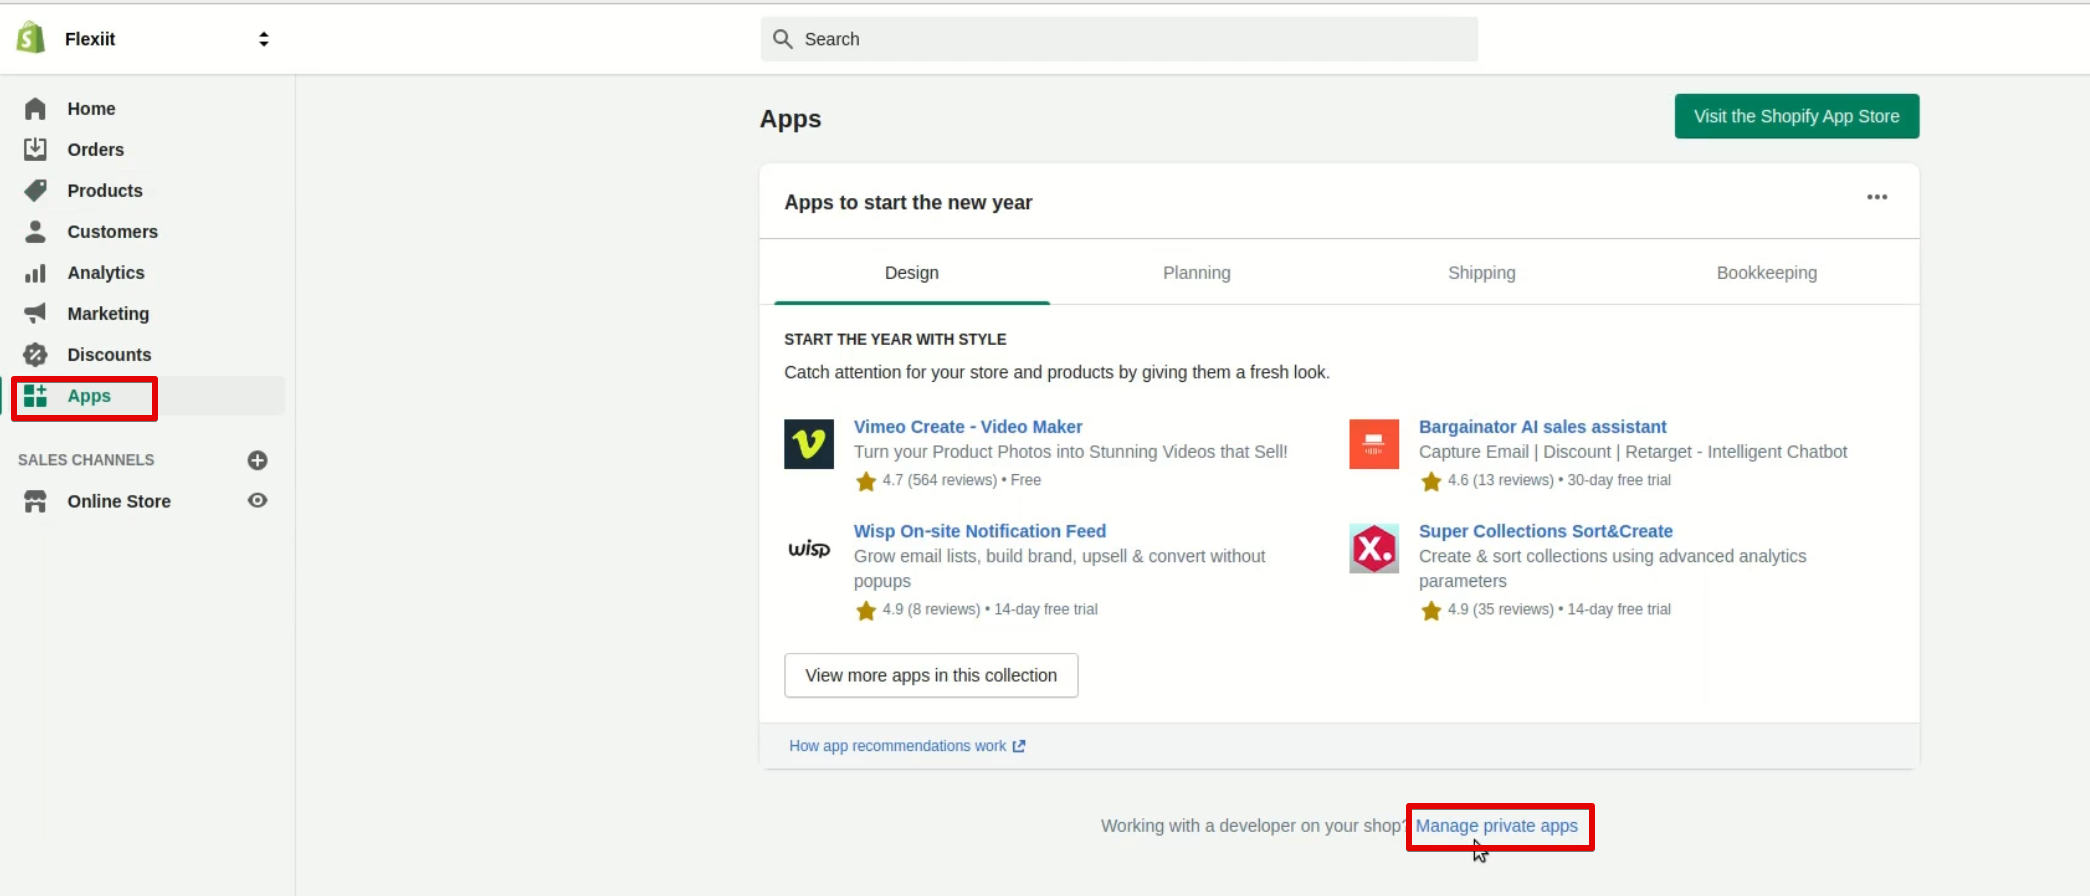Open Customers in the sidebar
This screenshot has width=2090, height=896.
point(113,231)
